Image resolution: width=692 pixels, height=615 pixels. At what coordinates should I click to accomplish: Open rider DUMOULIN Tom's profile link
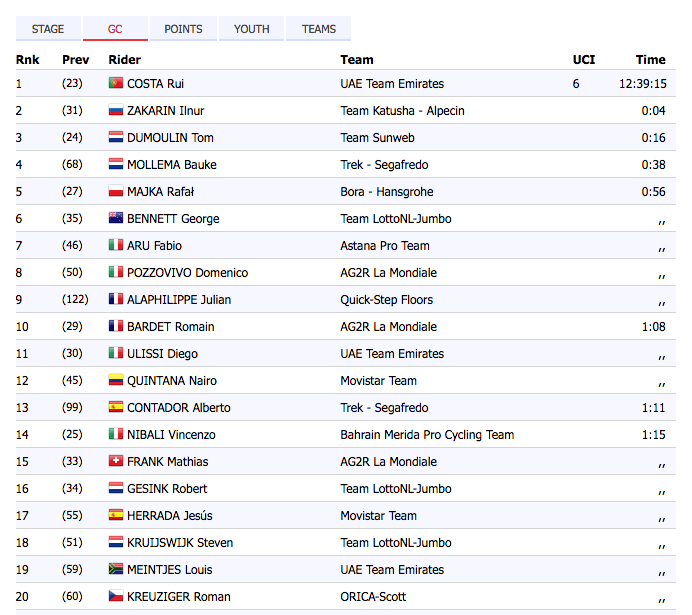[170, 138]
